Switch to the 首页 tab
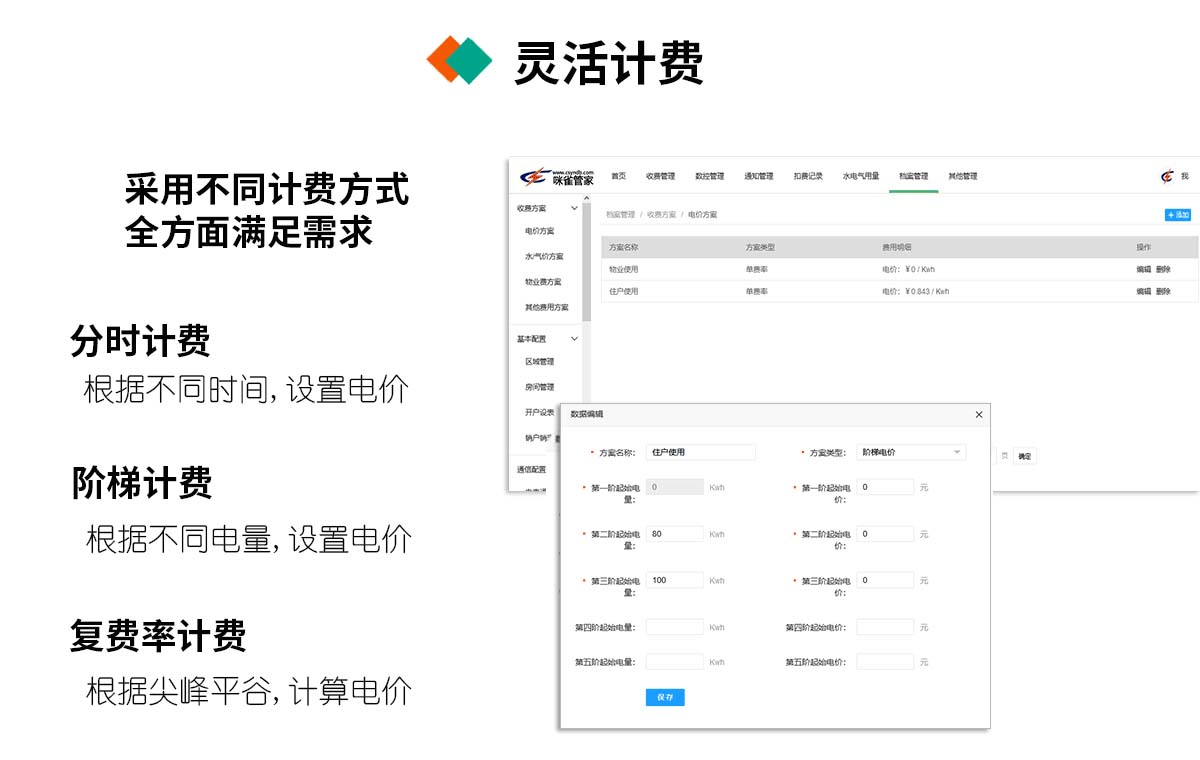This screenshot has width=1200, height=760. click(x=617, y=174)
